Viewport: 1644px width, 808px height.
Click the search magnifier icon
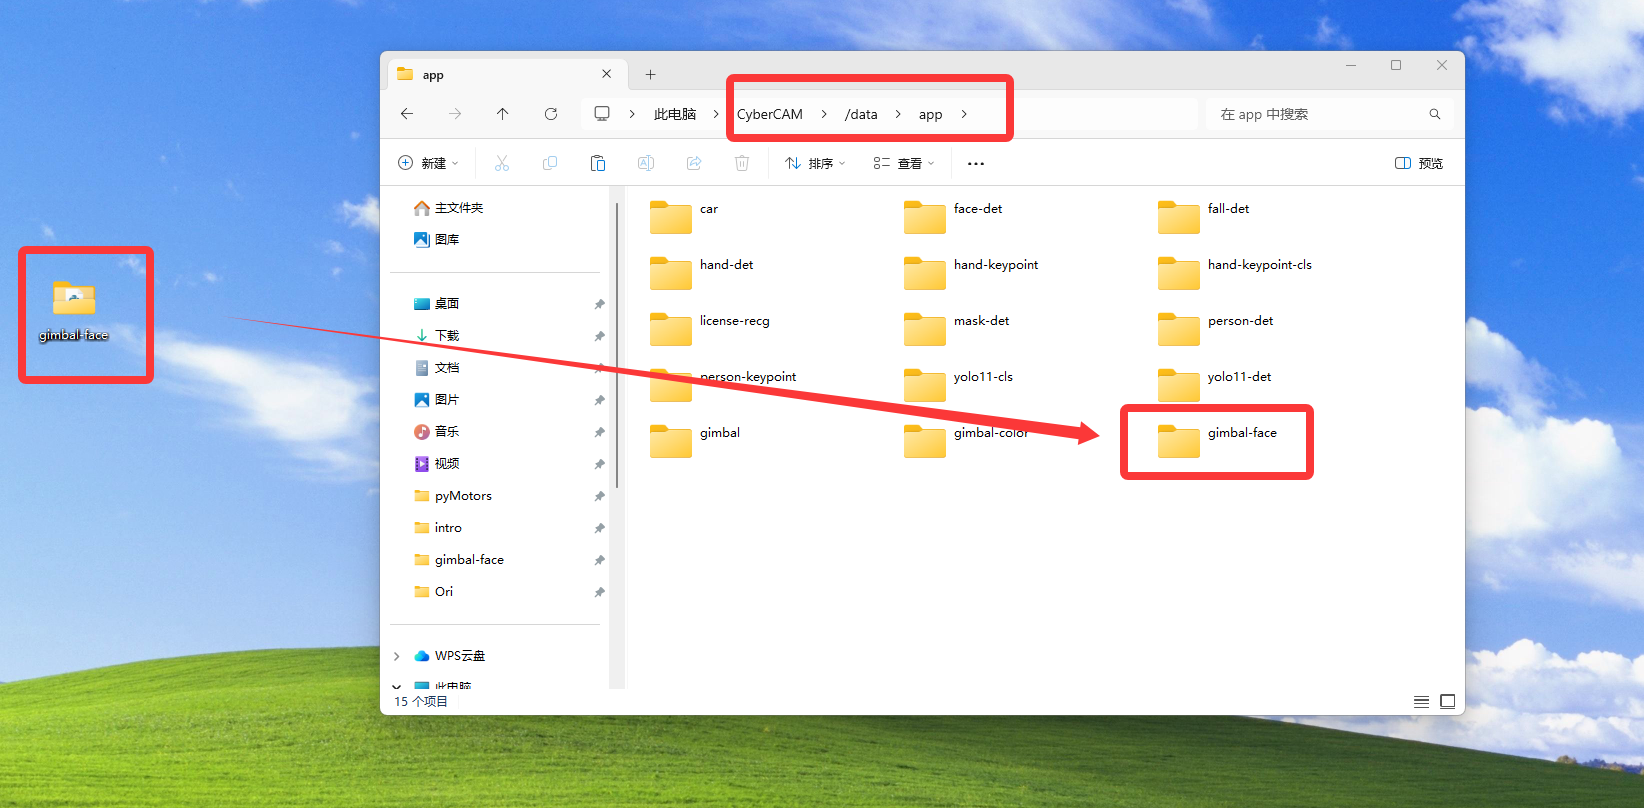point(1435,114)
